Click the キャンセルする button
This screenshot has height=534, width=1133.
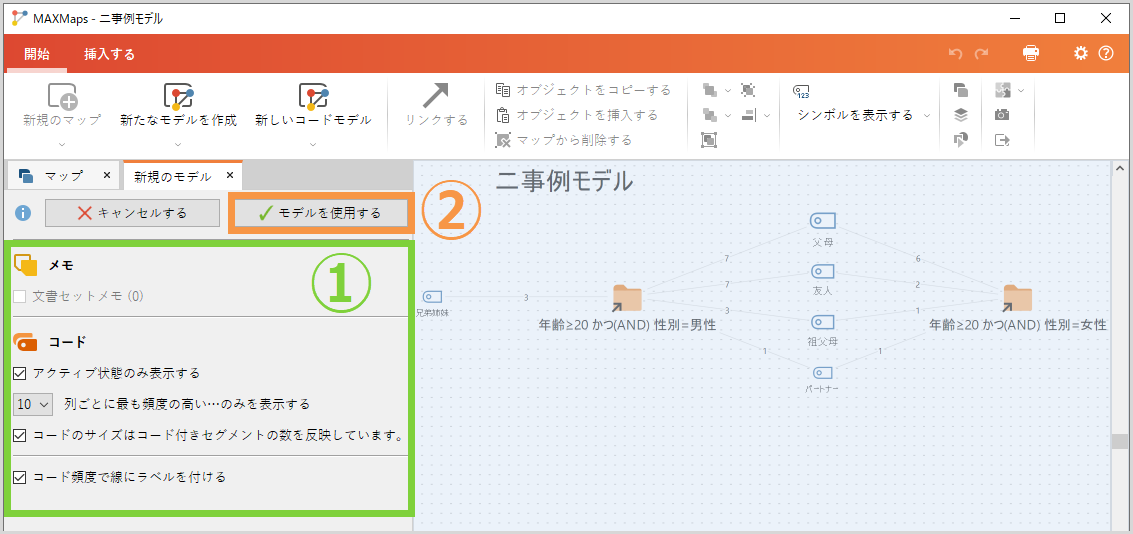(x=132, y=213)
